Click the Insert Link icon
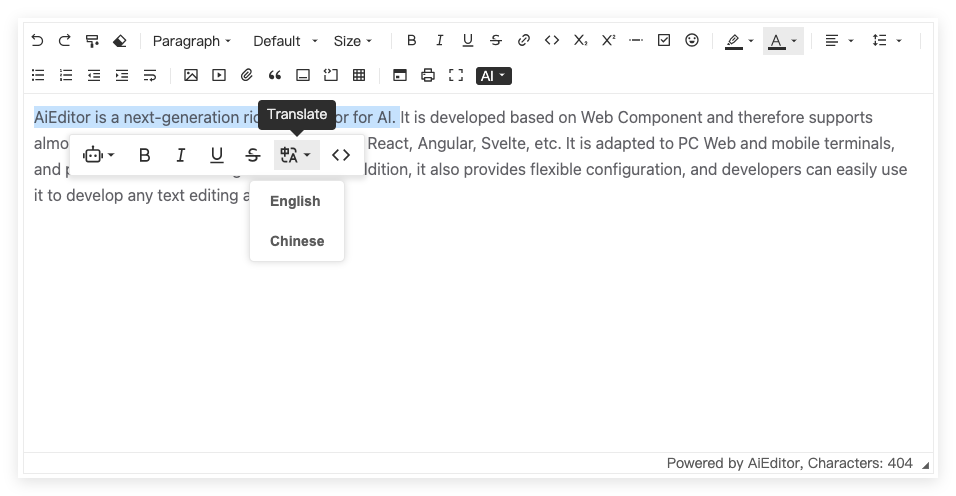The height and width of the screenshot is (496, 956). point(524,41)
